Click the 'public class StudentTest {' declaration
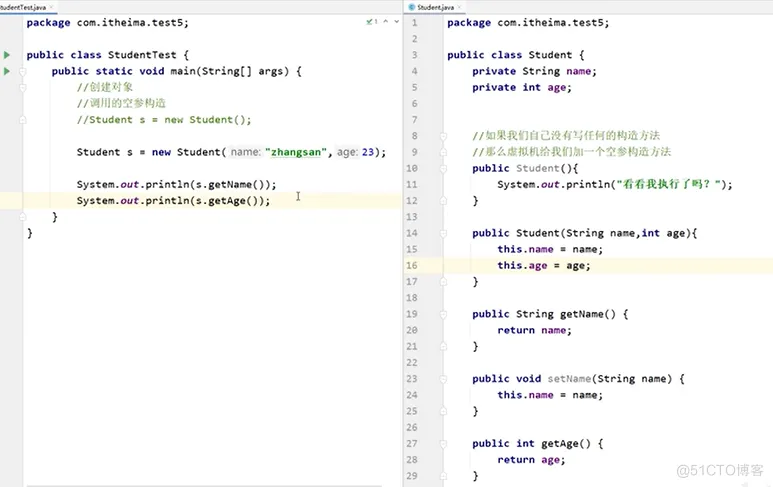This screenshot has width=773, height=487. pos(107,55)
